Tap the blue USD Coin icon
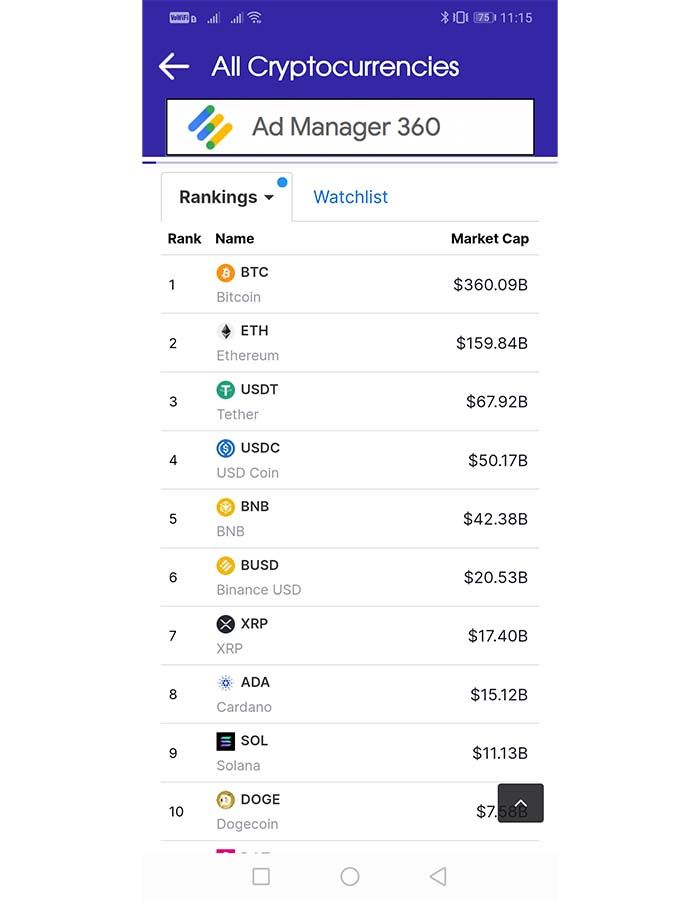The image size is (700, 900). (x=225, y=448)
